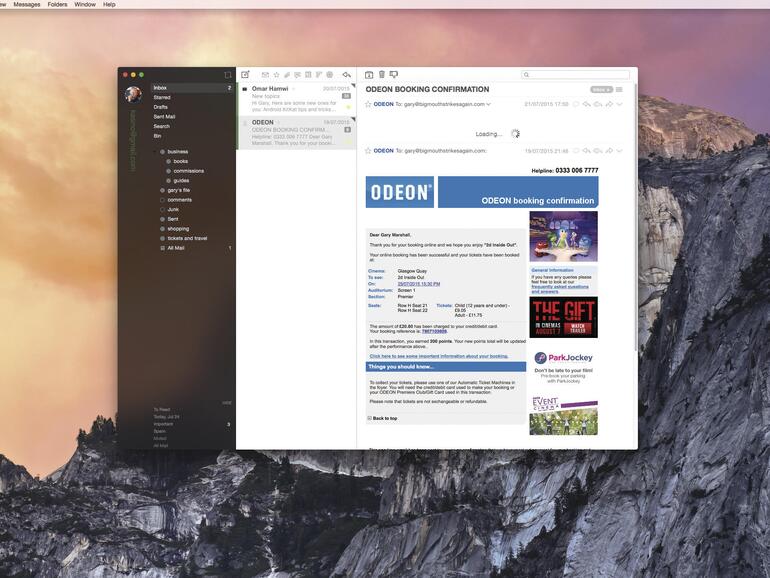The width and height of the screenshot is (770, 578).
Task: Select Sent Mail in the sidebar
Action: 164,117
